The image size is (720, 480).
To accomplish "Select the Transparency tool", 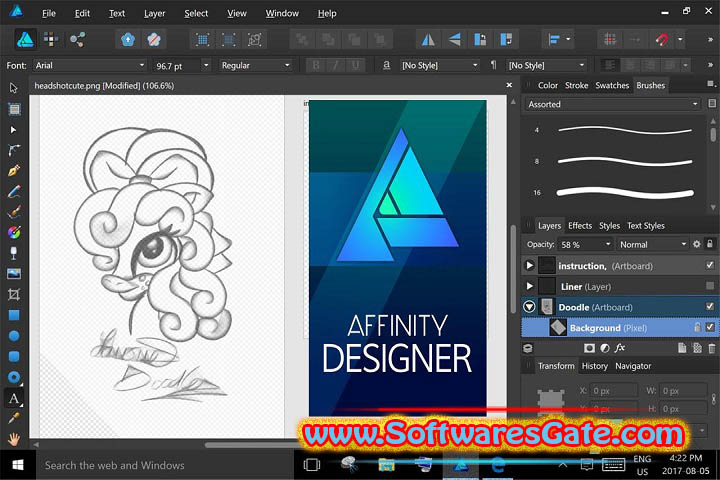I will [x=14, y=253].
